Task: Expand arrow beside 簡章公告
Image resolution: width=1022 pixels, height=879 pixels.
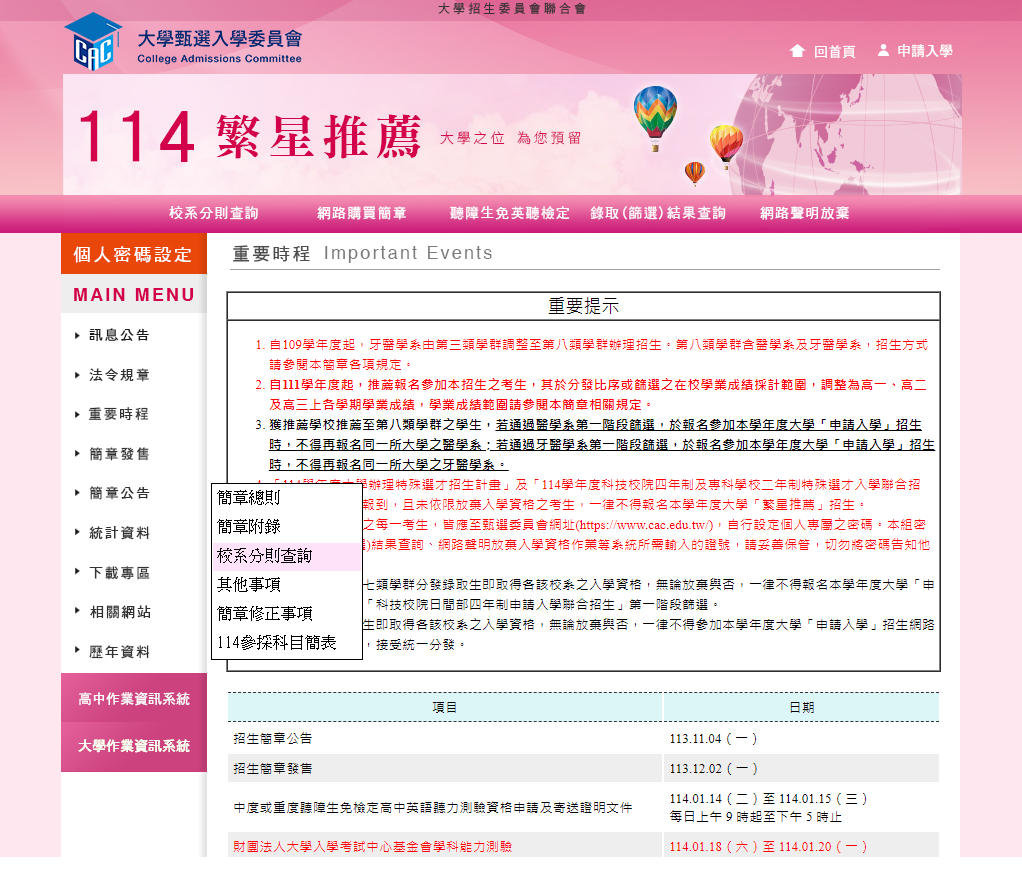Action: click(77, 493)
